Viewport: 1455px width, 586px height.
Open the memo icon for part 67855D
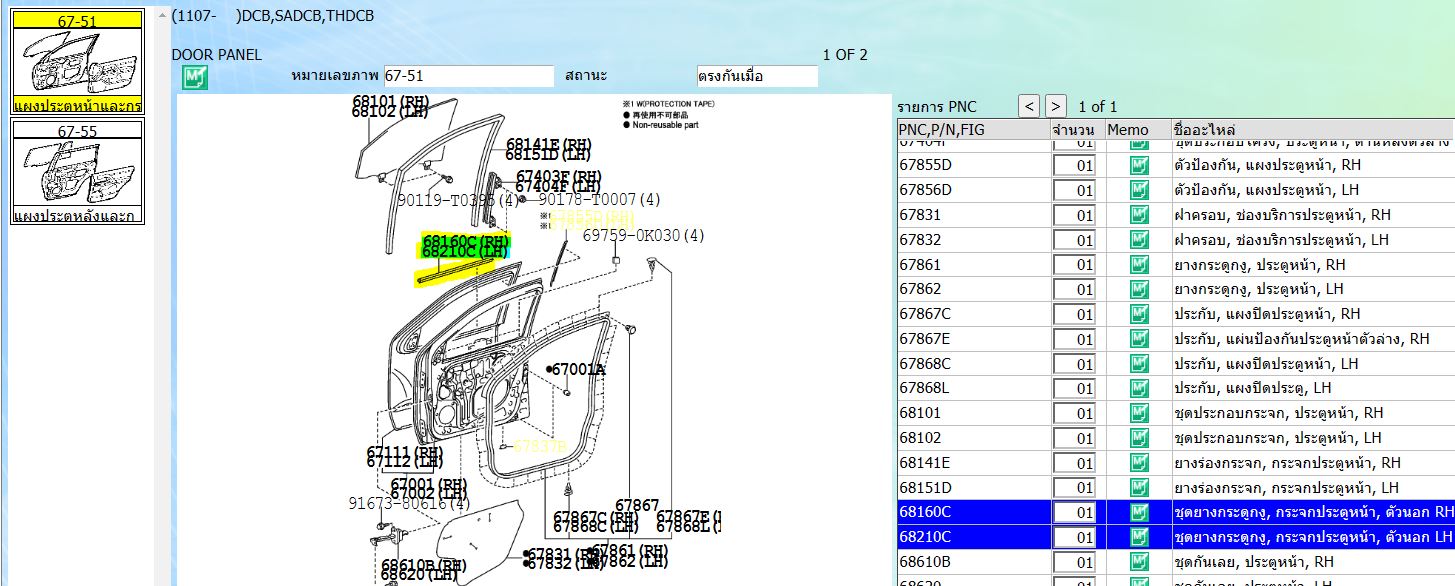(1139, 165)
